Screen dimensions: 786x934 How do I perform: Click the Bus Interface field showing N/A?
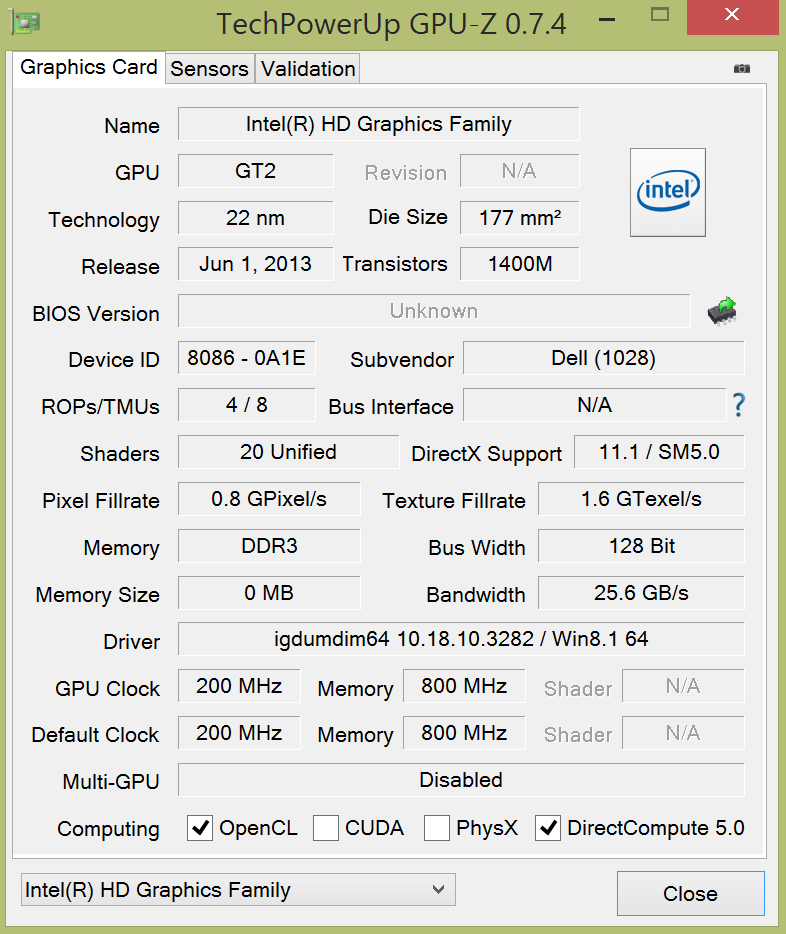[x=595, y=405]
